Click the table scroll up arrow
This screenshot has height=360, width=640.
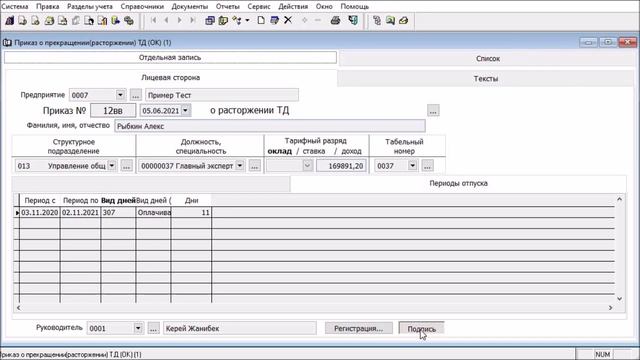[619, 199]
